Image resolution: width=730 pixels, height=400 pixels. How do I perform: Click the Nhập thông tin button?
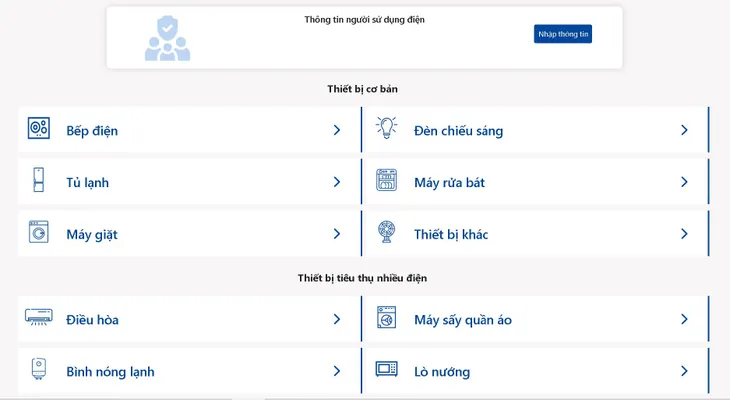click(x=563, y=34)
